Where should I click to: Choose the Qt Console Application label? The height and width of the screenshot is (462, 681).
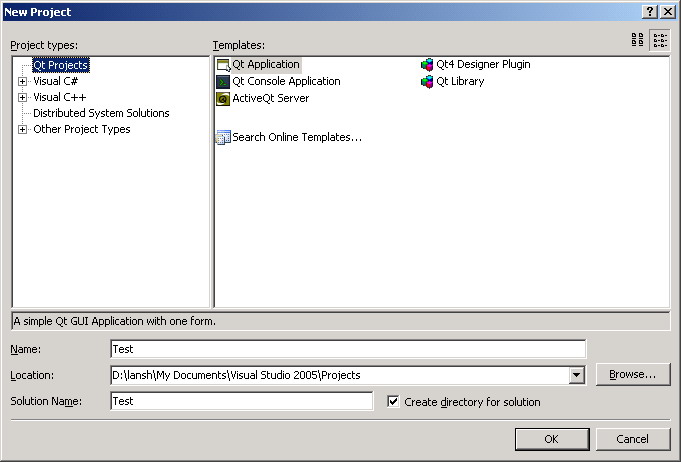tap(286, 82)
